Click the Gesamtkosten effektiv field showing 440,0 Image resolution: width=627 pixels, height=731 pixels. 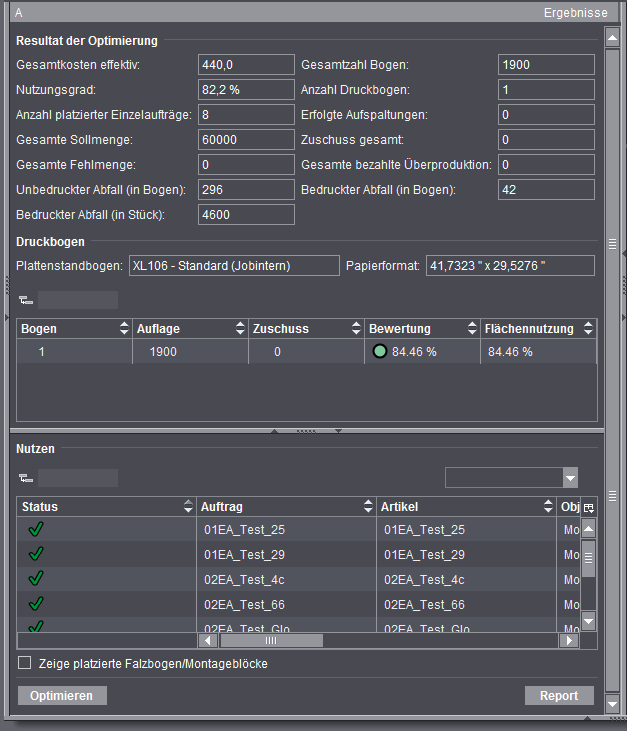pos(246,64)
